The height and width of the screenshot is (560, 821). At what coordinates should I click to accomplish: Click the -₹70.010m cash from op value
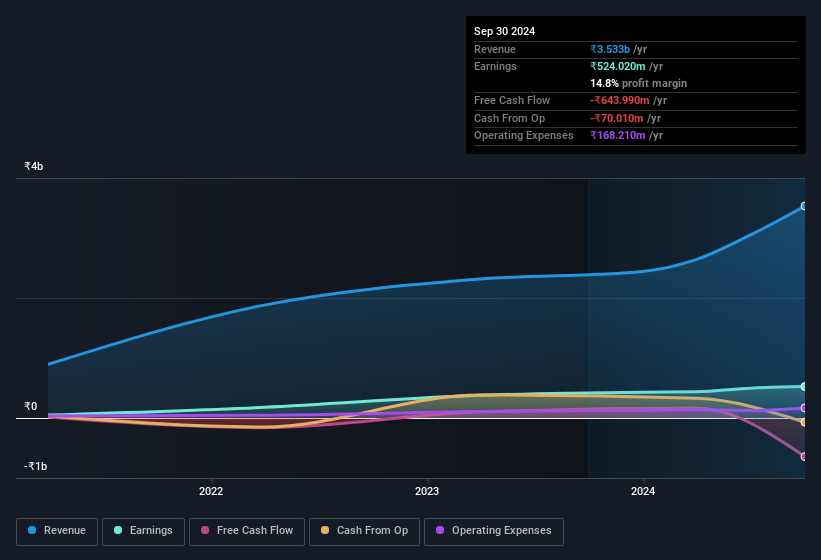coord(617,118)
